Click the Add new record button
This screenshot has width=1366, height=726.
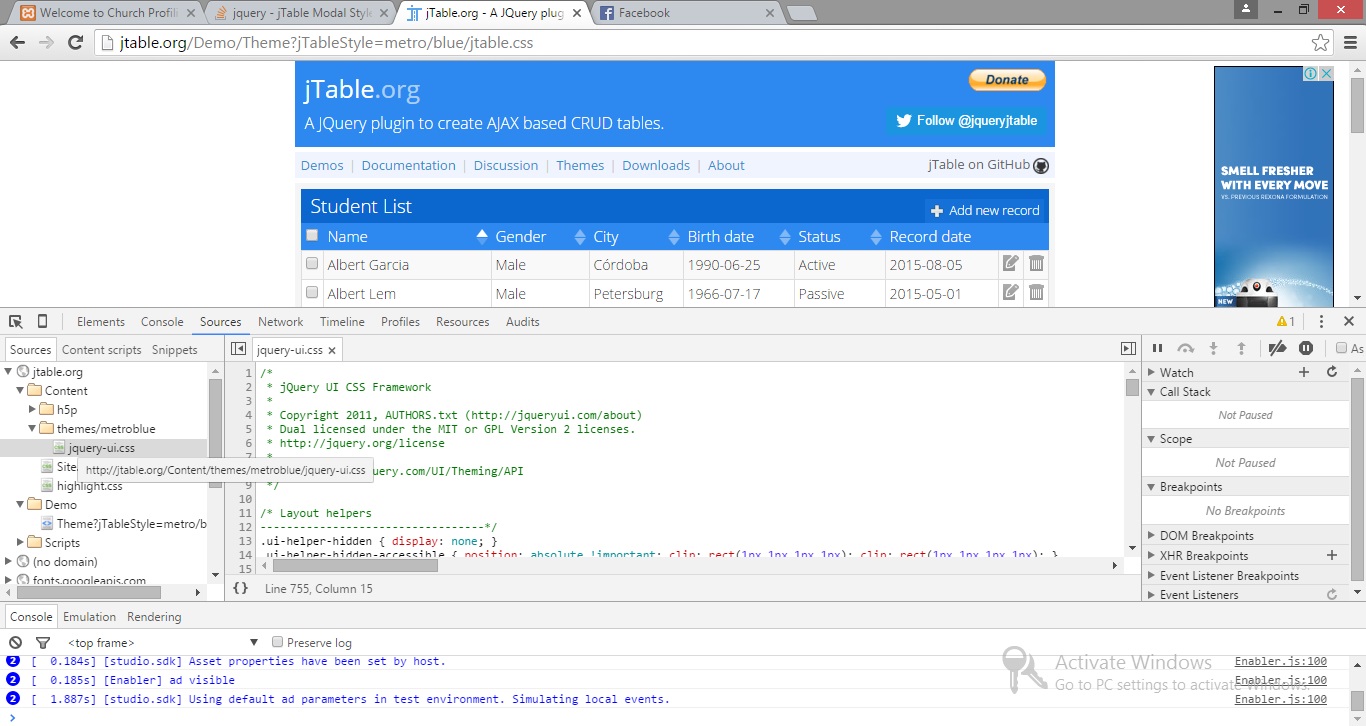(x=986, y=210)
